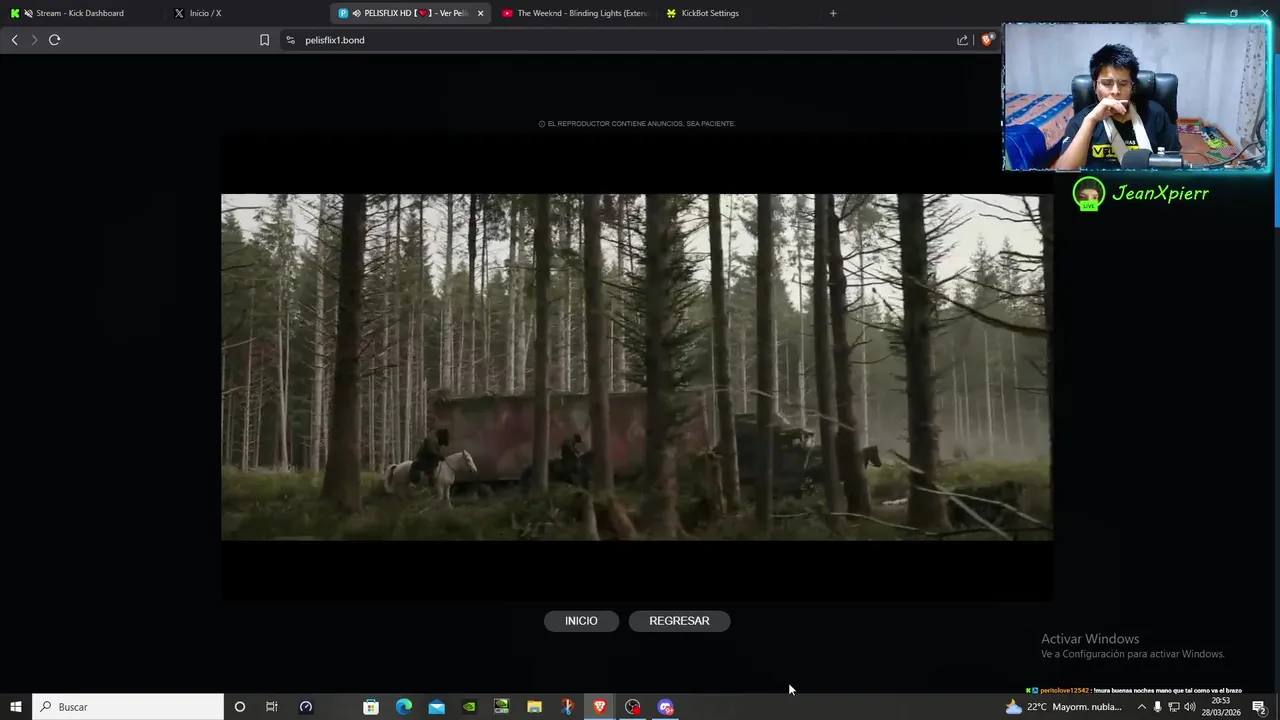Select the PELISFLIX HD tab

[410, 13]
